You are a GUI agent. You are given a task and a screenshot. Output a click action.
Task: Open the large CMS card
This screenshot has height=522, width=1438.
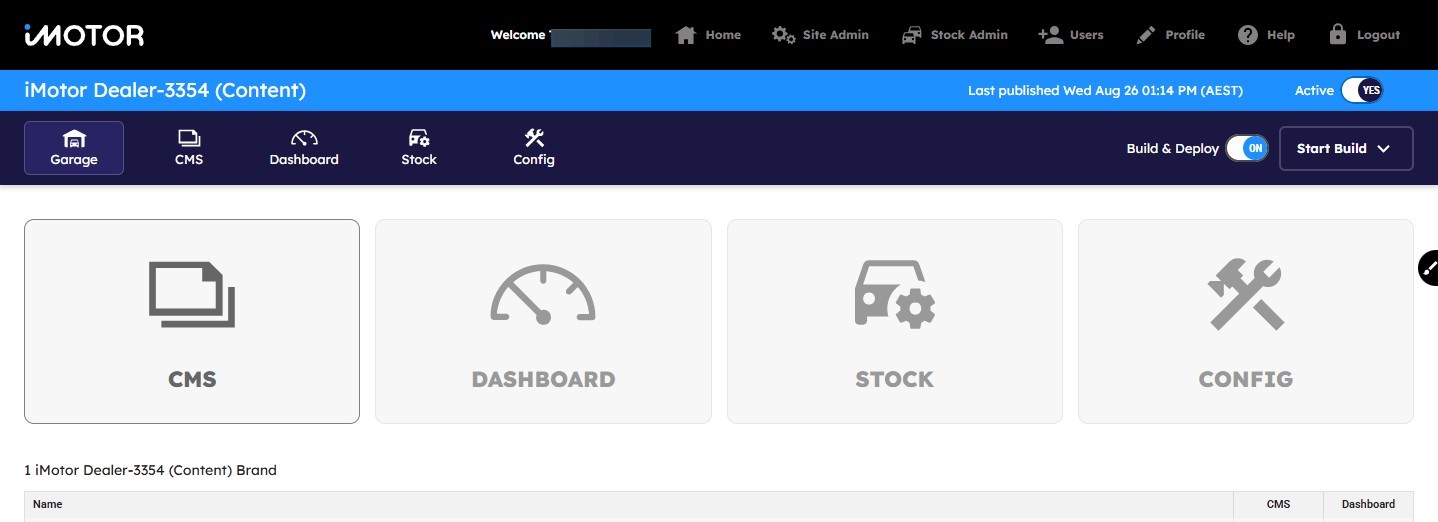click(x=192, y=321)
